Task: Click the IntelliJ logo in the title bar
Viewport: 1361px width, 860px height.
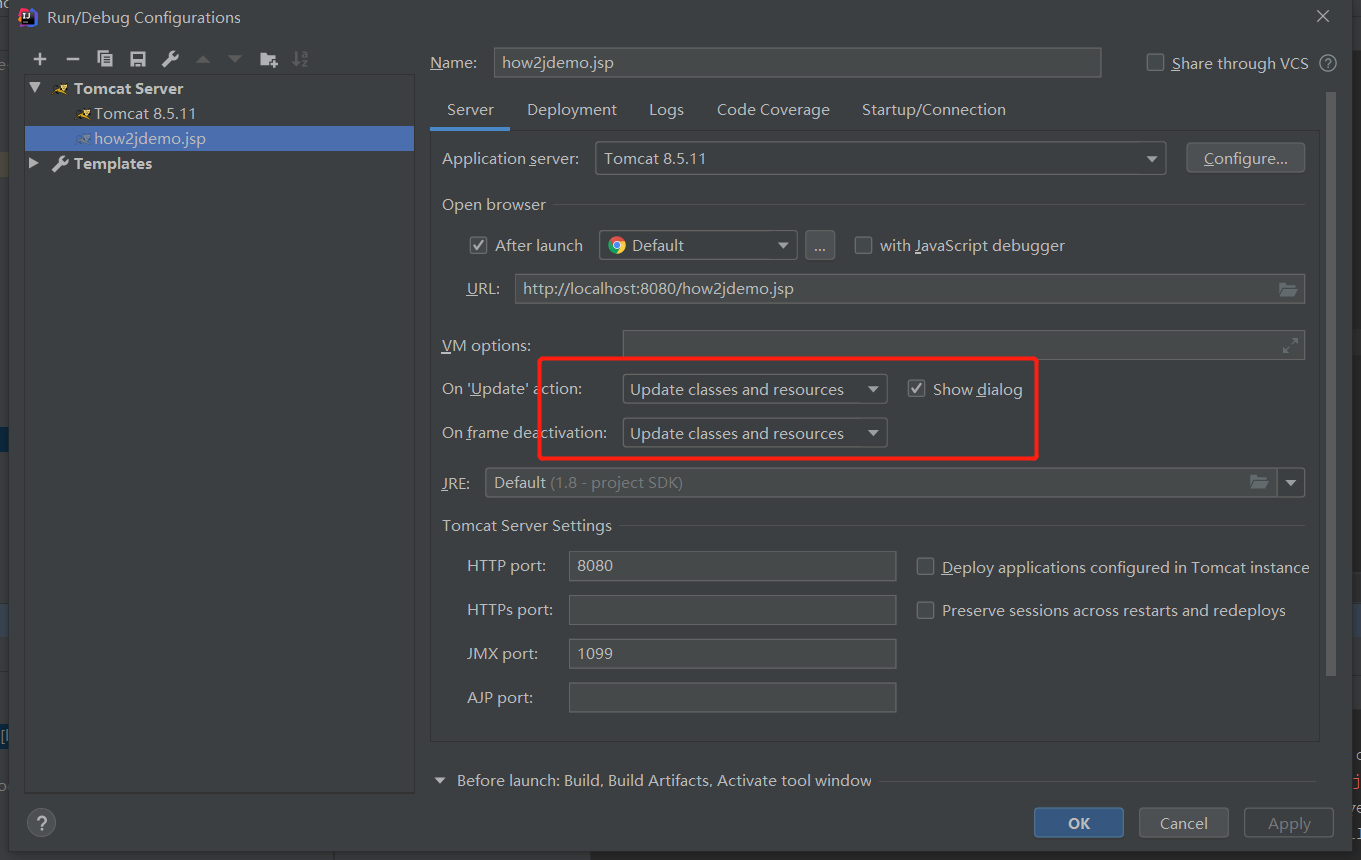Action: [29, 17]
